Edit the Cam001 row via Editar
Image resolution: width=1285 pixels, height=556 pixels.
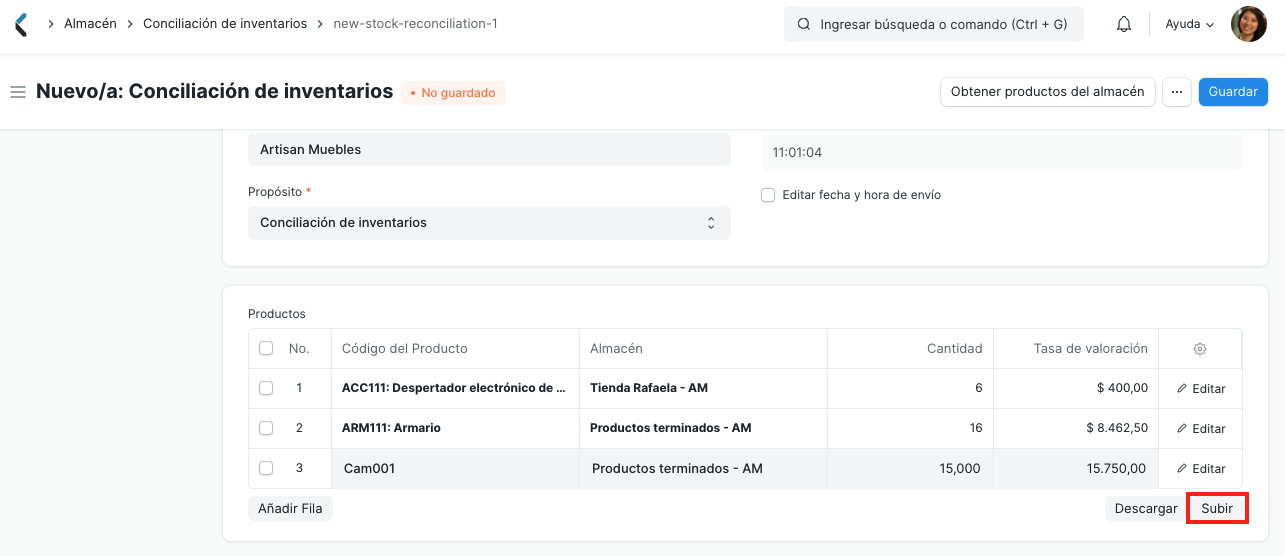click(1200, 469)
